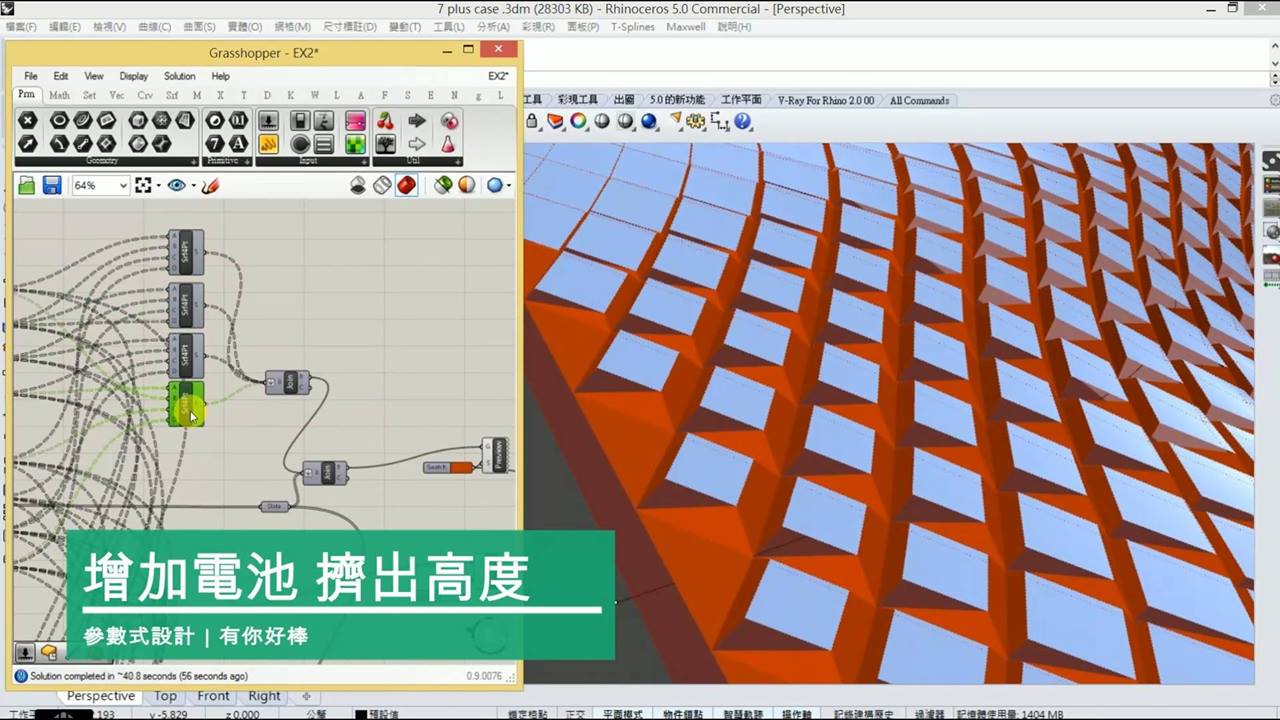Select the Point parameter component
The height and width of the screenshot is (720, 1280).
[28, 120]
